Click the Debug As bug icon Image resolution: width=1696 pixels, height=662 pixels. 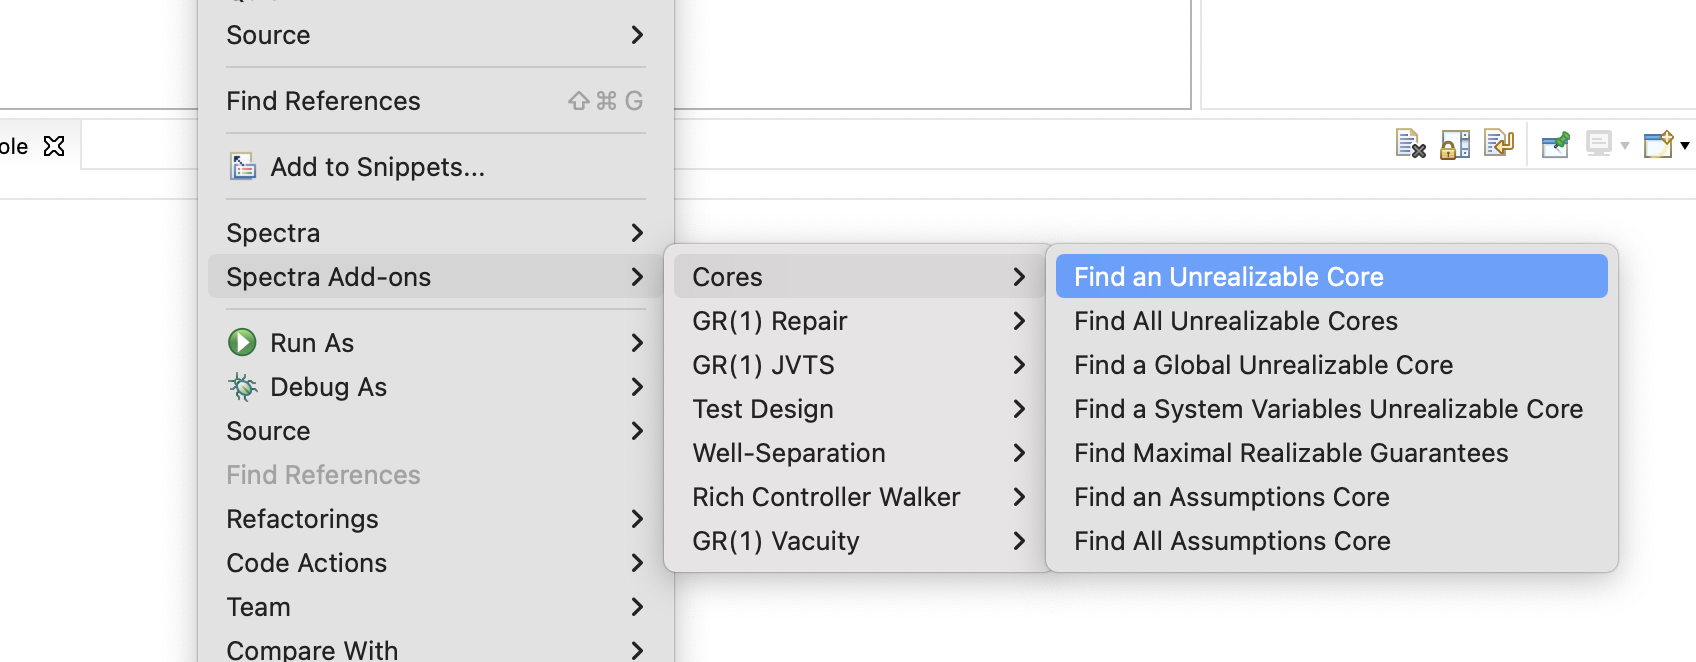click(x=242, y=387)
